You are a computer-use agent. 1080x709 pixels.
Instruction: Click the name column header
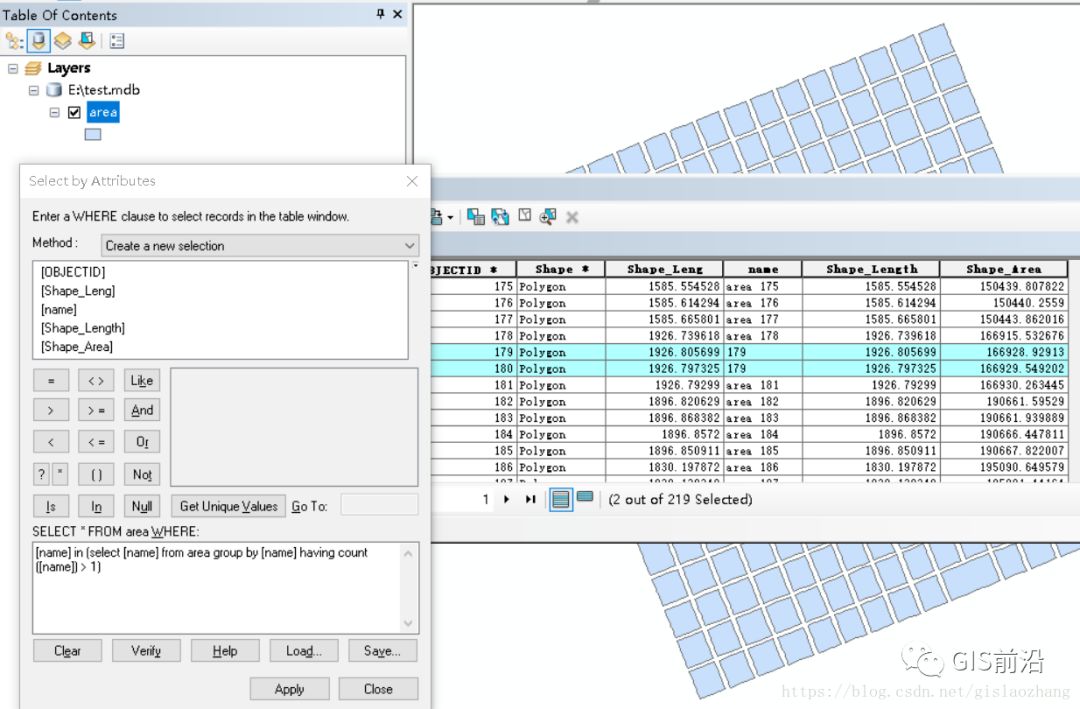coord(762,269)
